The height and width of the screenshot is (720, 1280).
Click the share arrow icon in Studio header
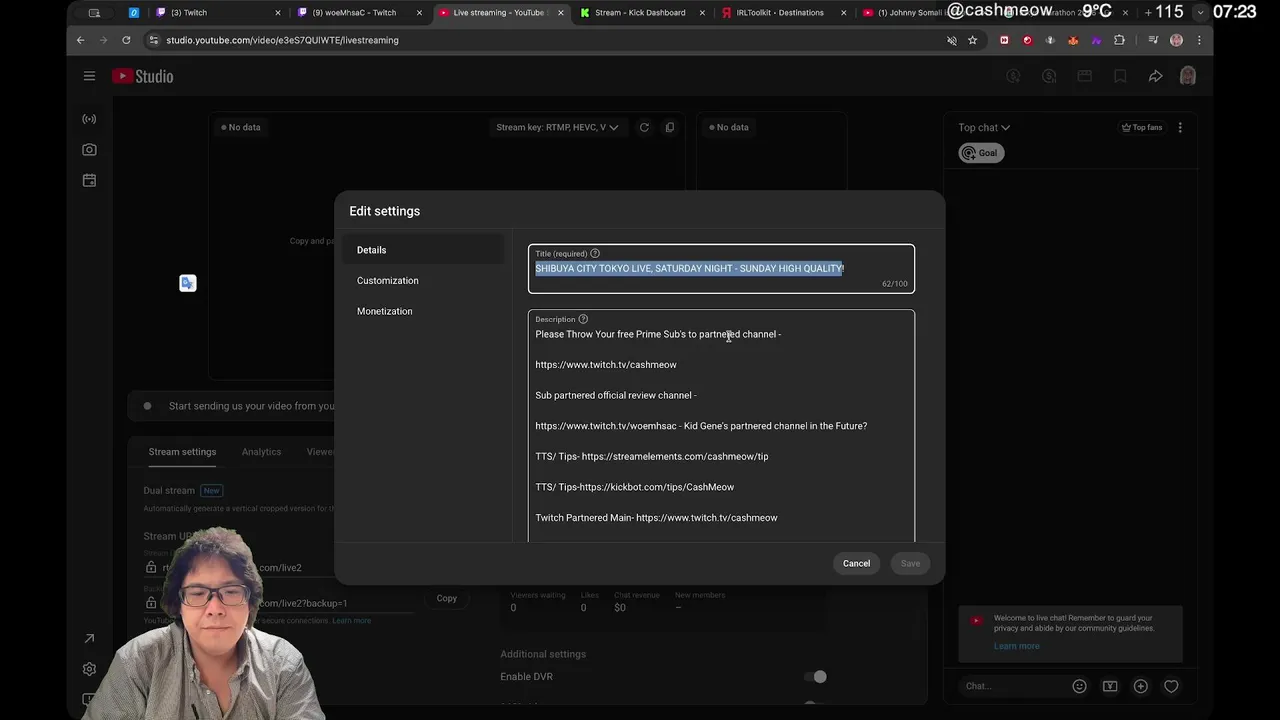click(x=1155, y=76)
